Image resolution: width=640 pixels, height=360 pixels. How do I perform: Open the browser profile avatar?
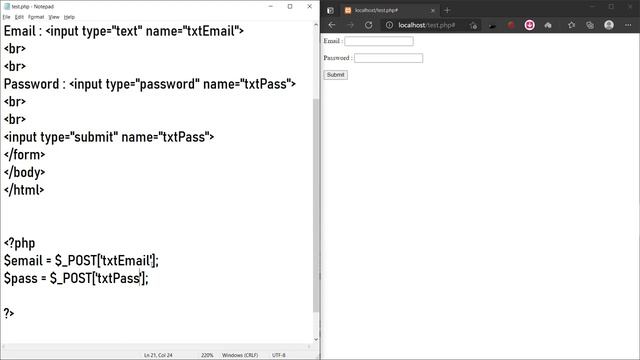click(x=609, y=25)
